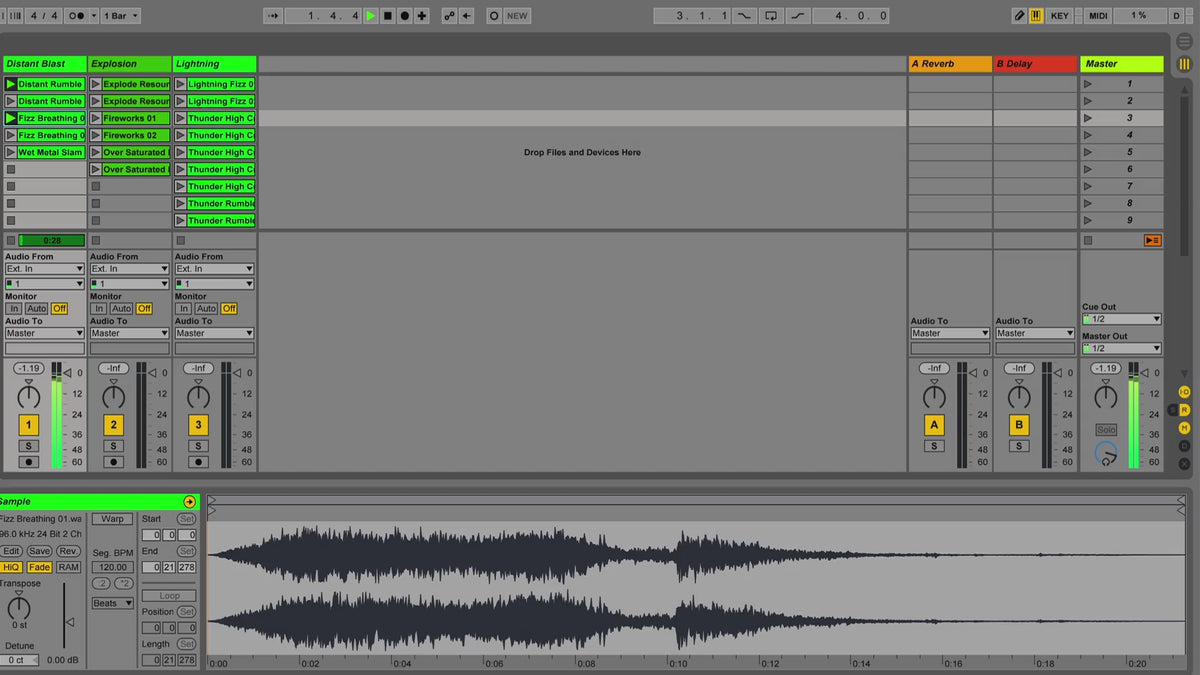Image resolution: width=1200 pixels, height=675 pixels.
Task: Select the Explosion track header
Action: pyautogui.click(x=129, y=64)
